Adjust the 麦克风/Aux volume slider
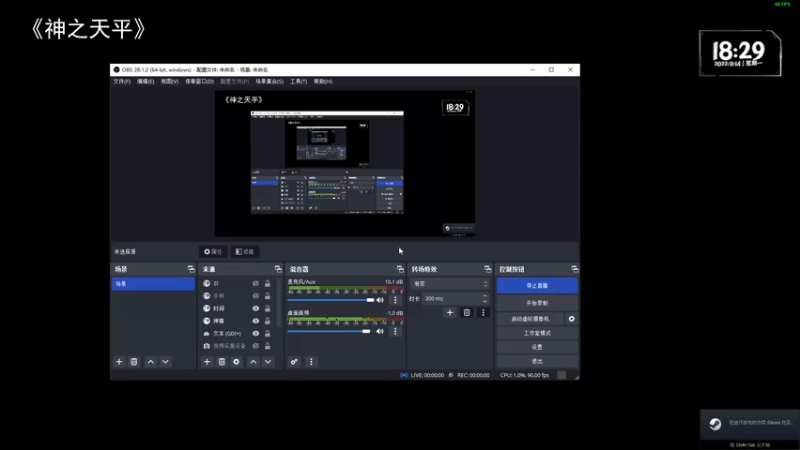800x450 pixels. (330, 300)
